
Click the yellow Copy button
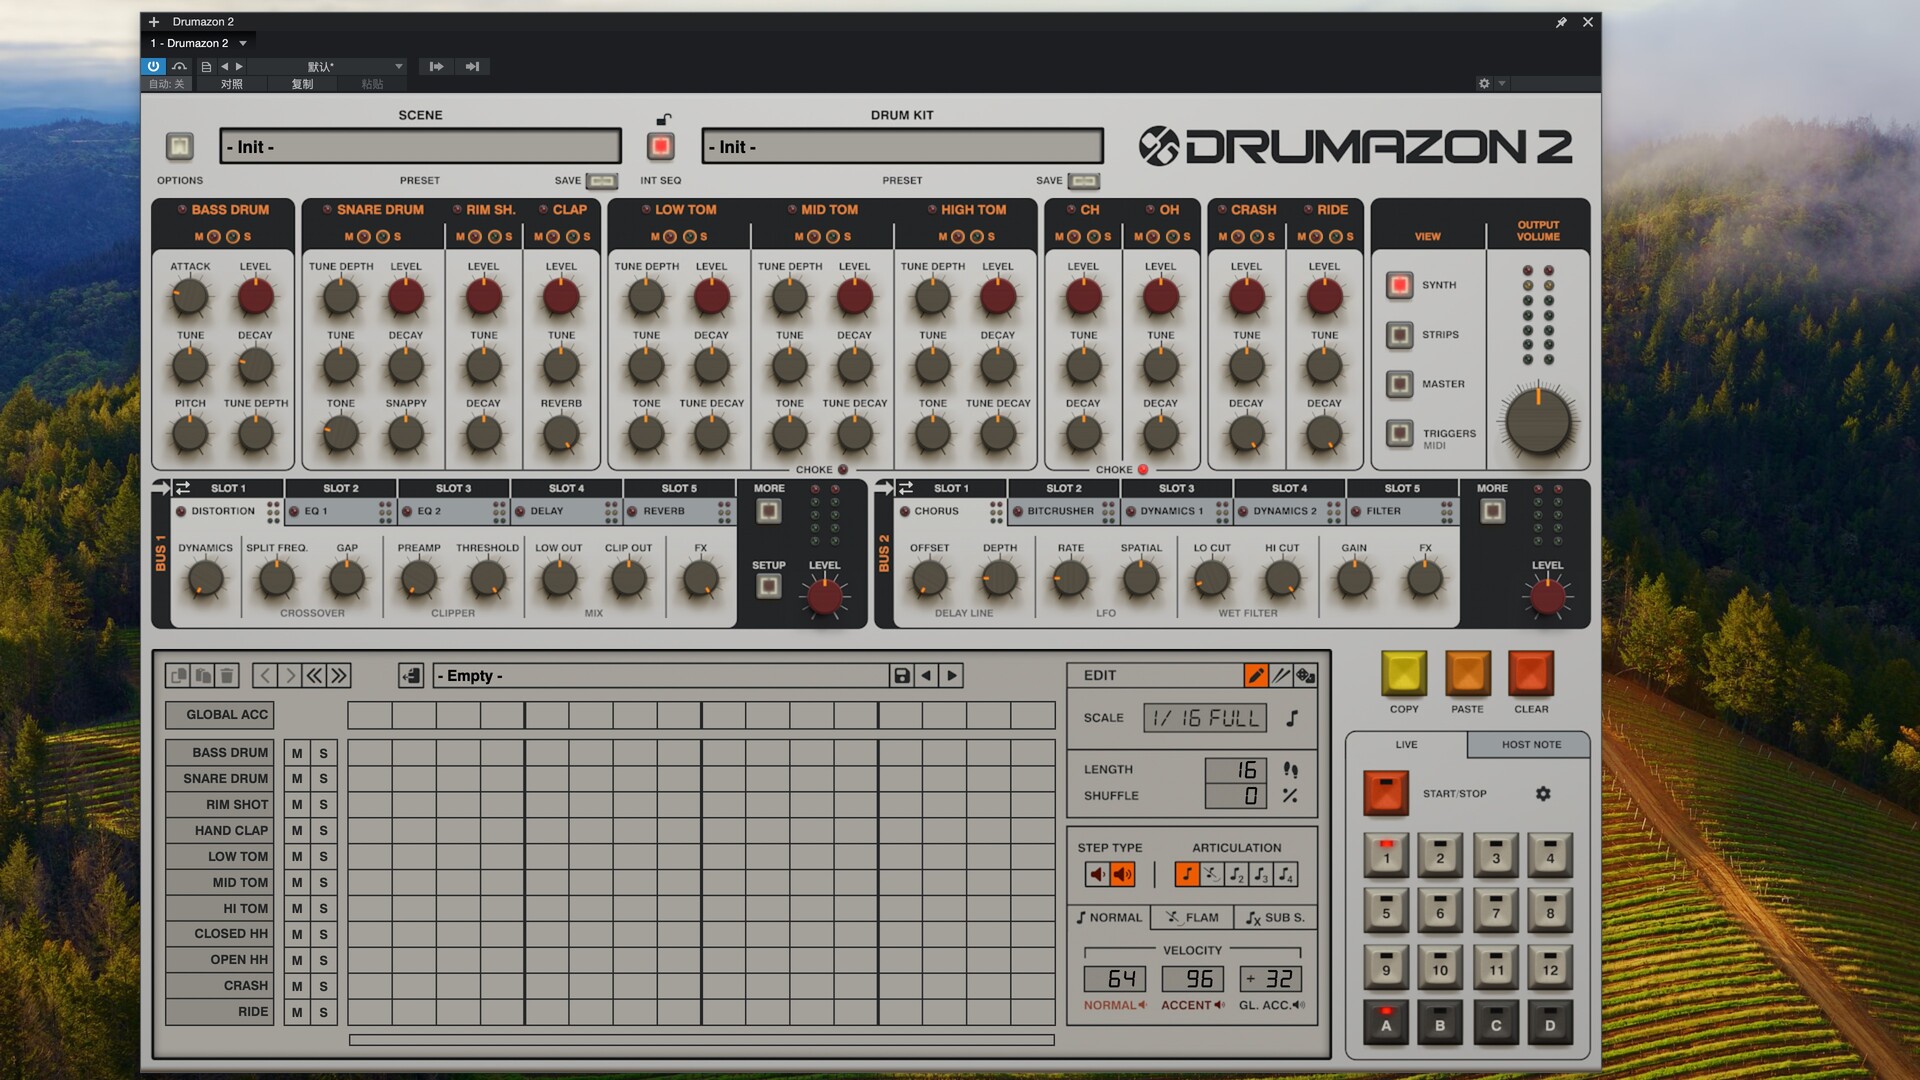tap(1403, 674)
